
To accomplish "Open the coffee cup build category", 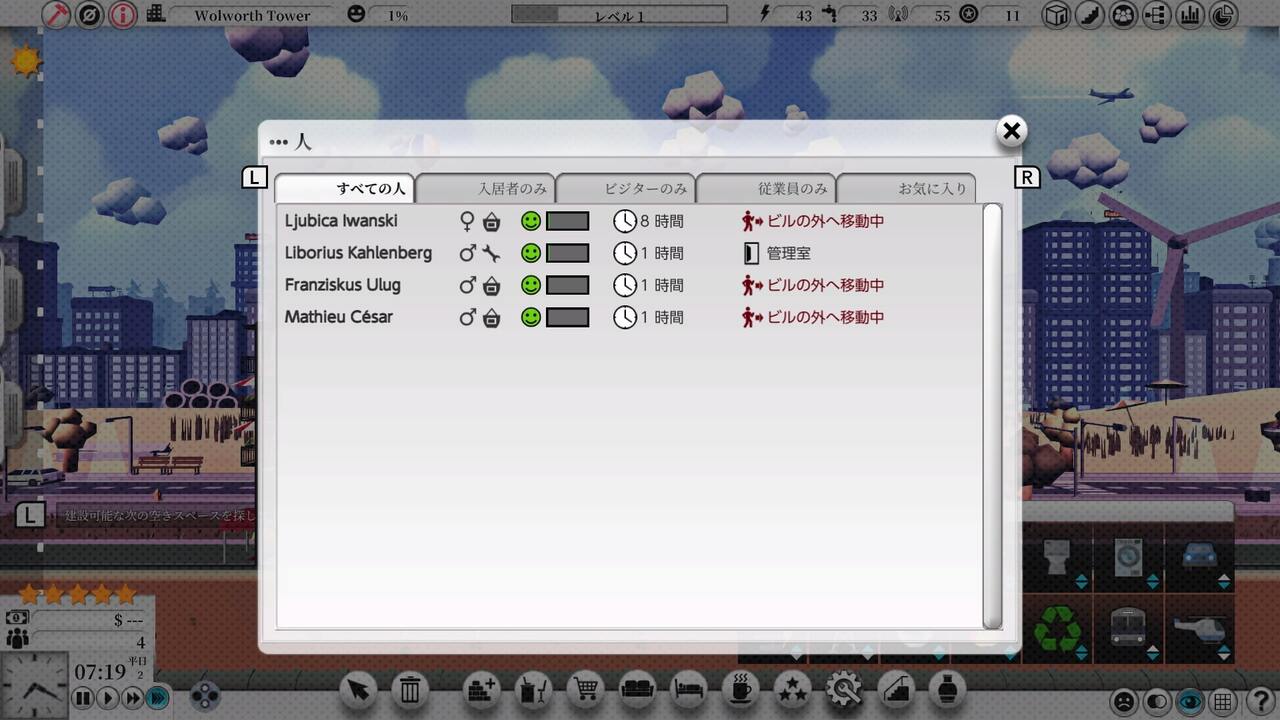I will pyautogui.click(x=740, y=690).
